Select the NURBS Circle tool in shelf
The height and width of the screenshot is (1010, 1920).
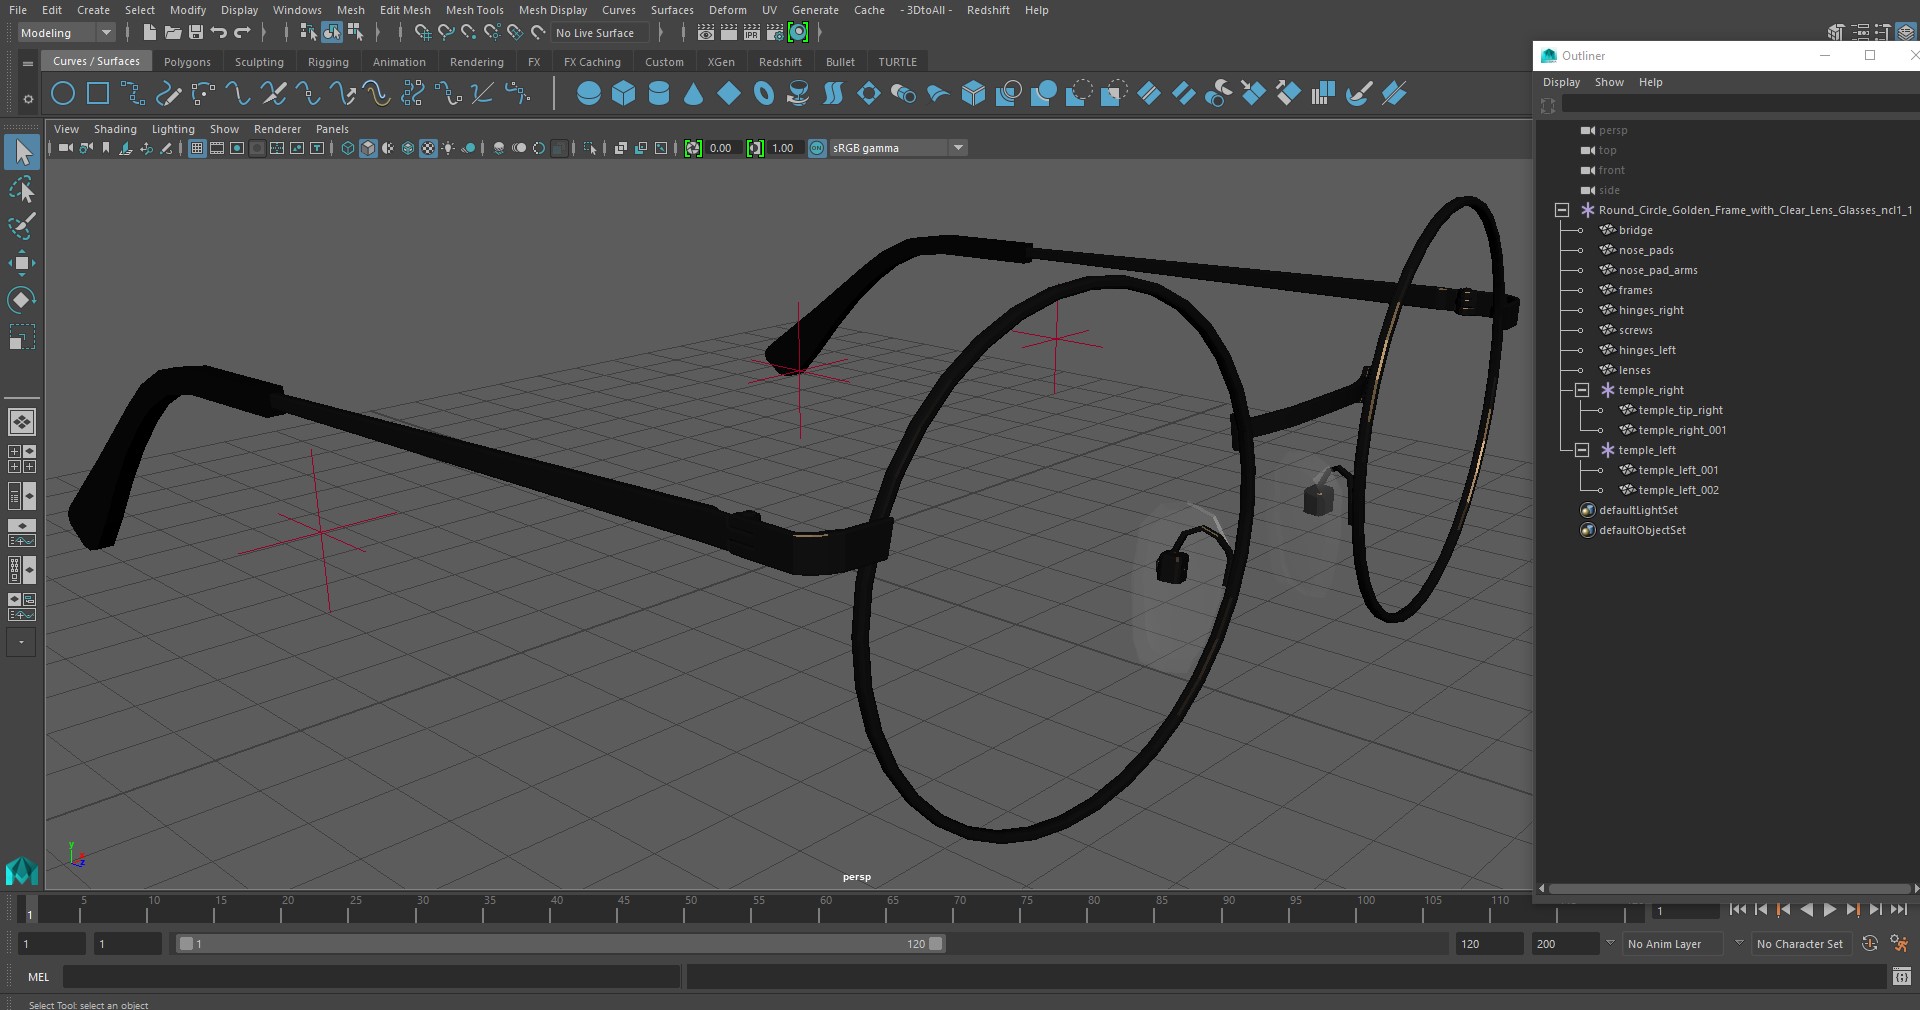[x=63, y=94]
